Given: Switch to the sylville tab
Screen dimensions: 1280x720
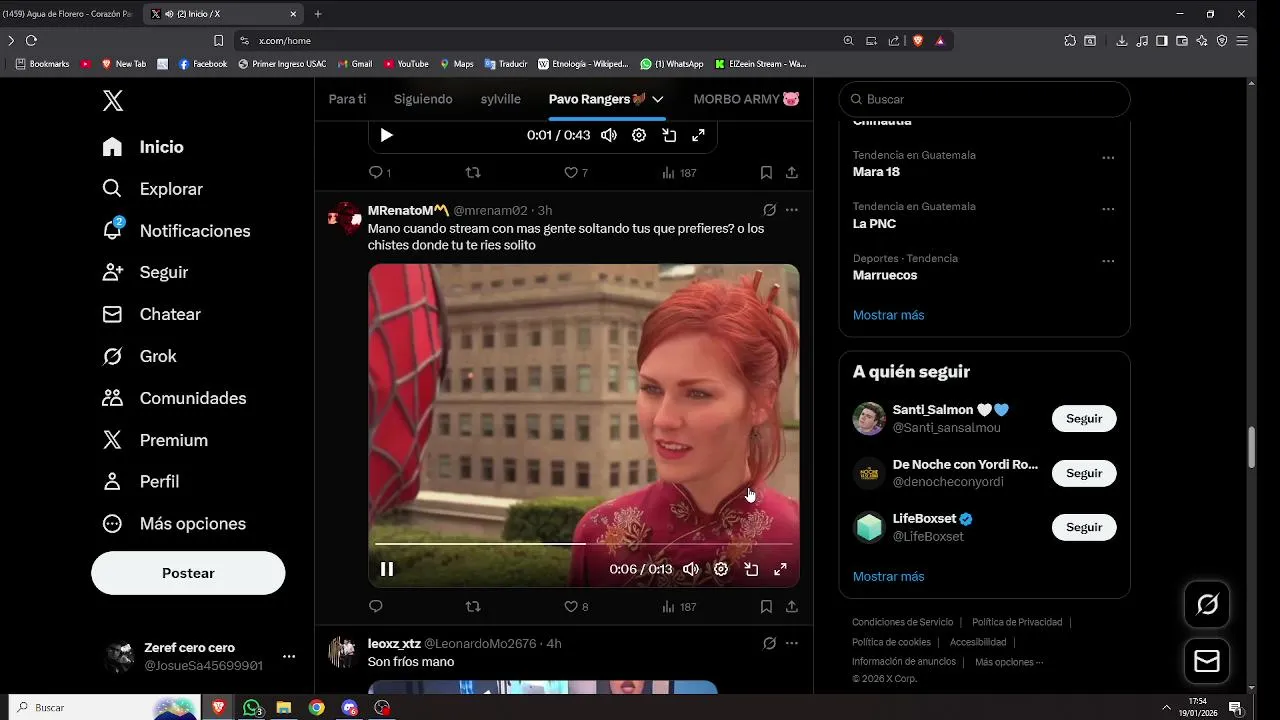Looking at the screenshot, I should click(500, 99).
